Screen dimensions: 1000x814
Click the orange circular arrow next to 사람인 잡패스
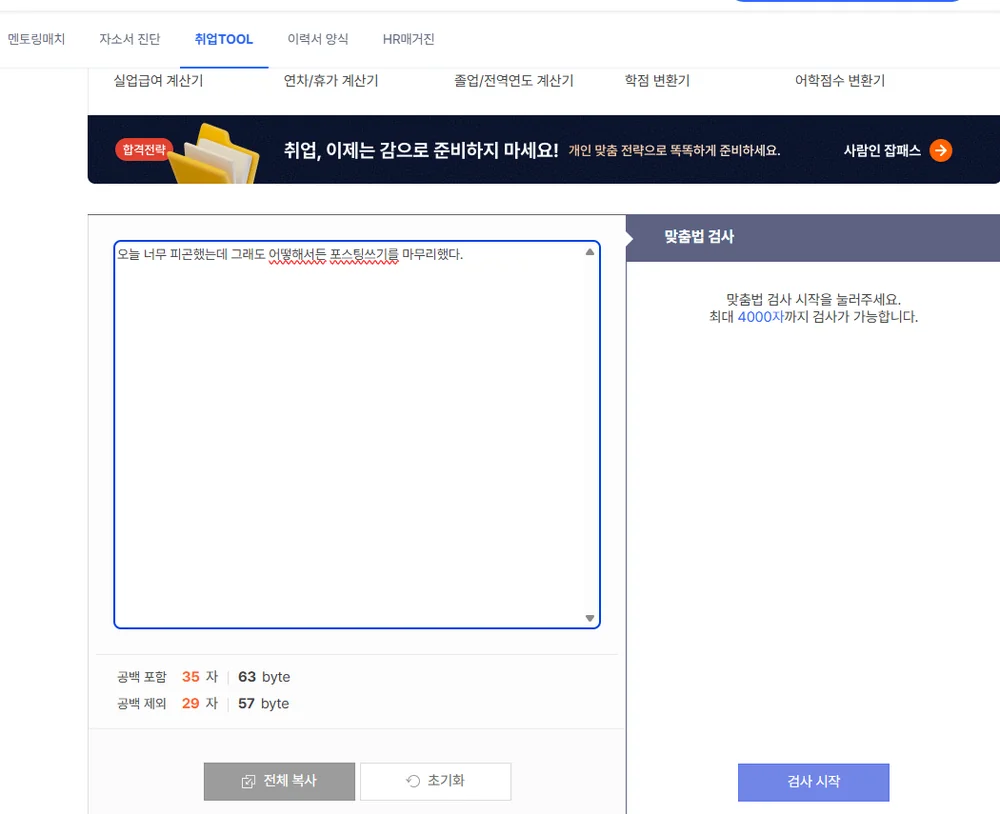pos(940,150)
